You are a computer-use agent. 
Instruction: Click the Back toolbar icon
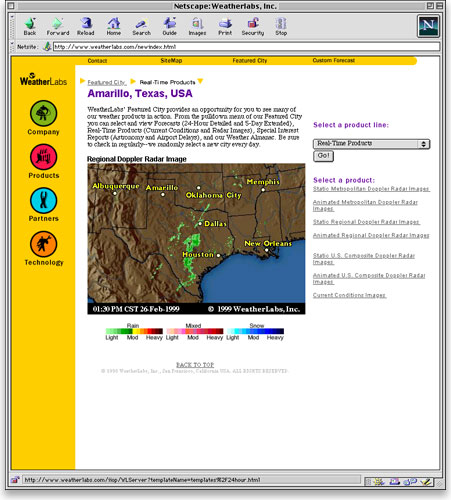tap(30, 23)
